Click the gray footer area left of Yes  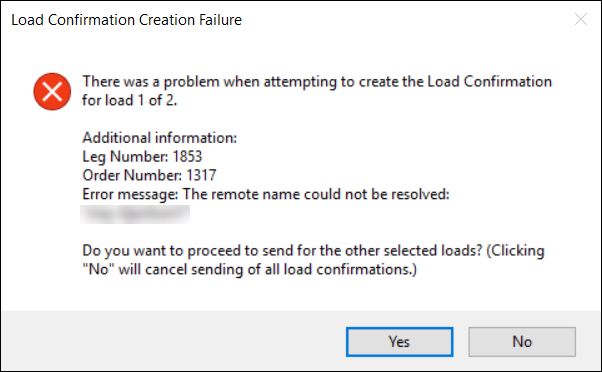coord(173,341)
